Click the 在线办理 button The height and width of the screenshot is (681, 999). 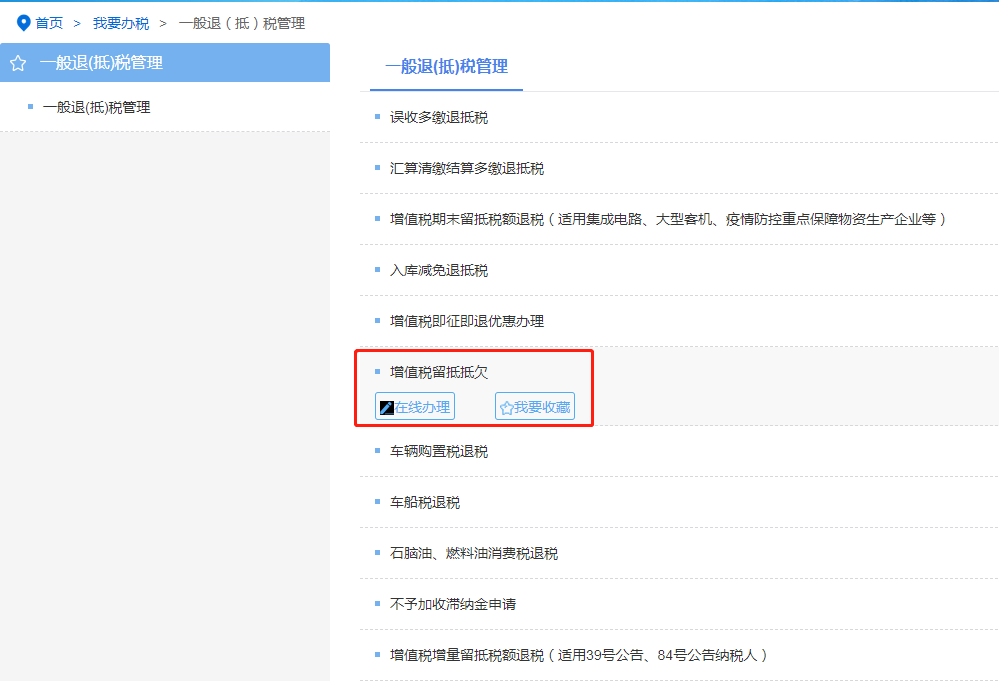pyautogui.click(x=415, y=406)
